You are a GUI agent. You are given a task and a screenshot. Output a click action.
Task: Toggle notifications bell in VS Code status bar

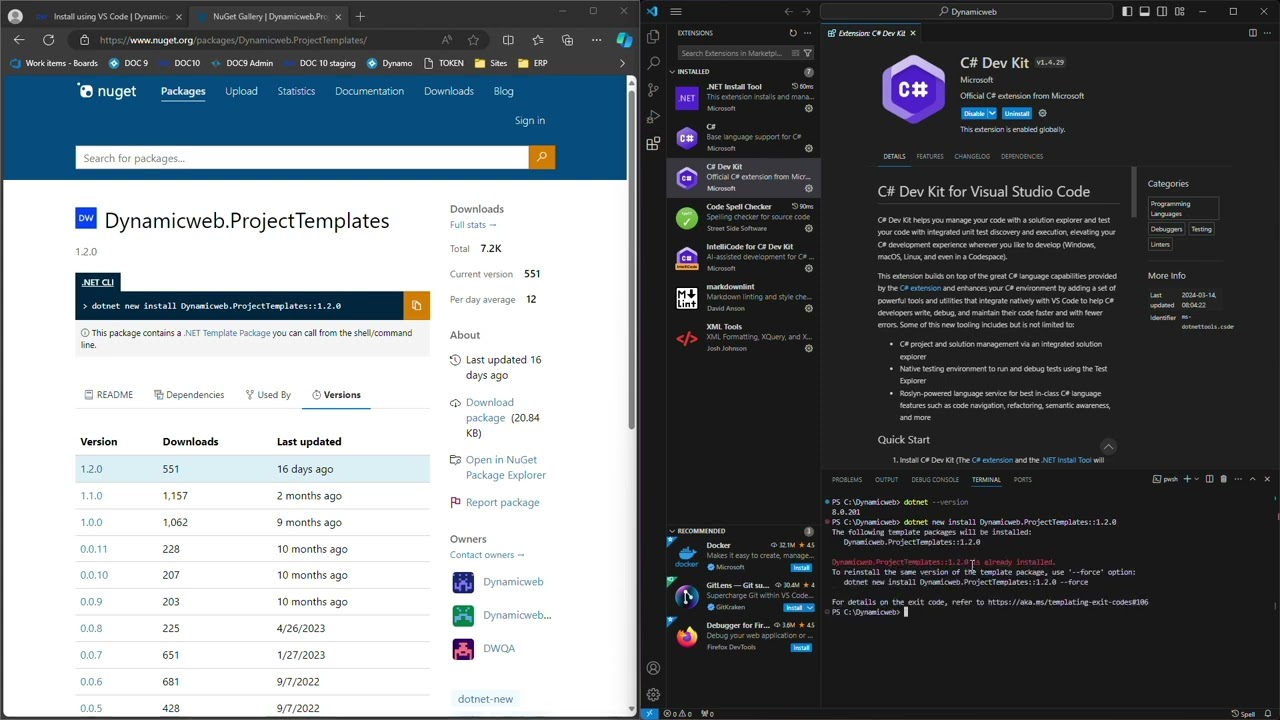pyautogui.click(x=1267, y=714)
